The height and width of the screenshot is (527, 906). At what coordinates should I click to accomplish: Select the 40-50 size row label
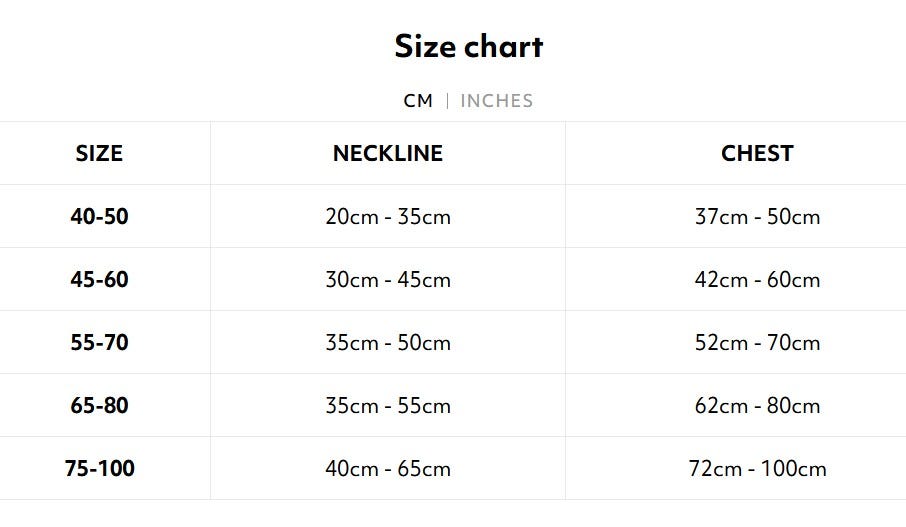tap(99, 216)
